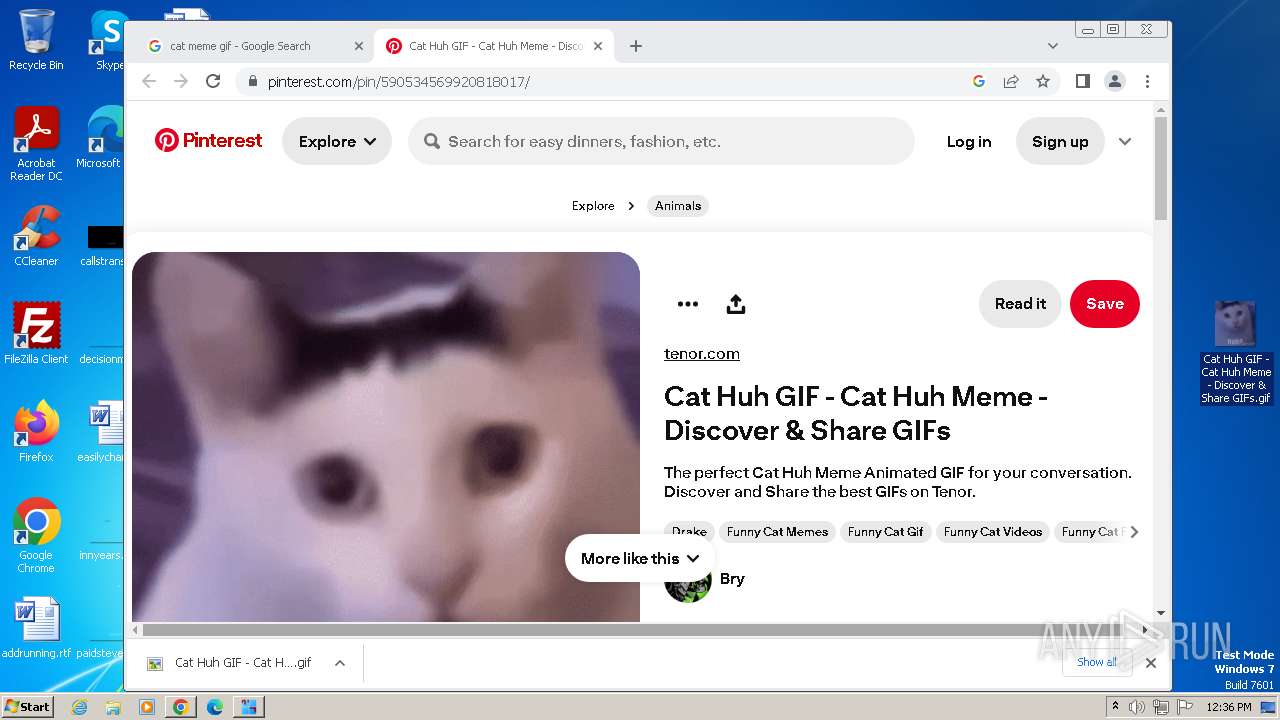This screenshot has width=1280, height=720.
Task: Close the Google Search tab
Action: 359,46
